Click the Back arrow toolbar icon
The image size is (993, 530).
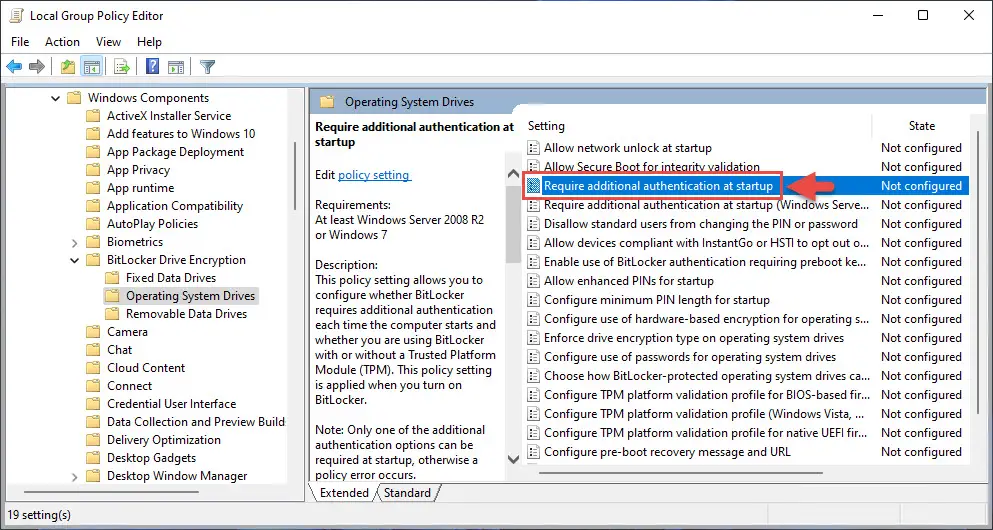pos(14,66)
